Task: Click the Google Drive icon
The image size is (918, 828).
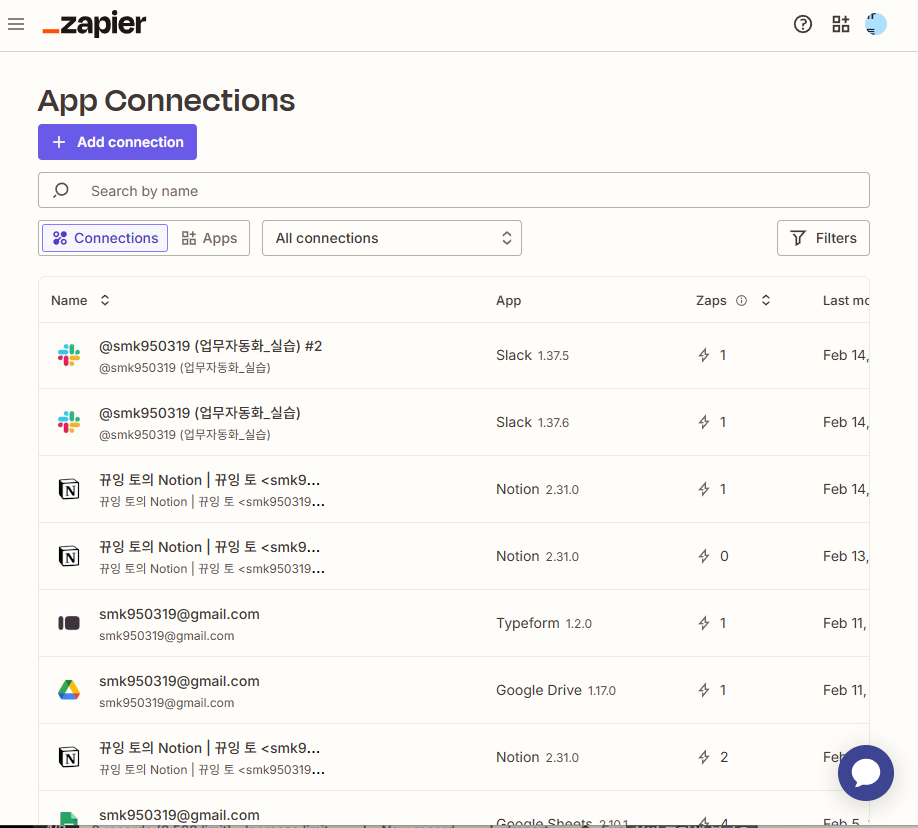Action: [69, 690]
